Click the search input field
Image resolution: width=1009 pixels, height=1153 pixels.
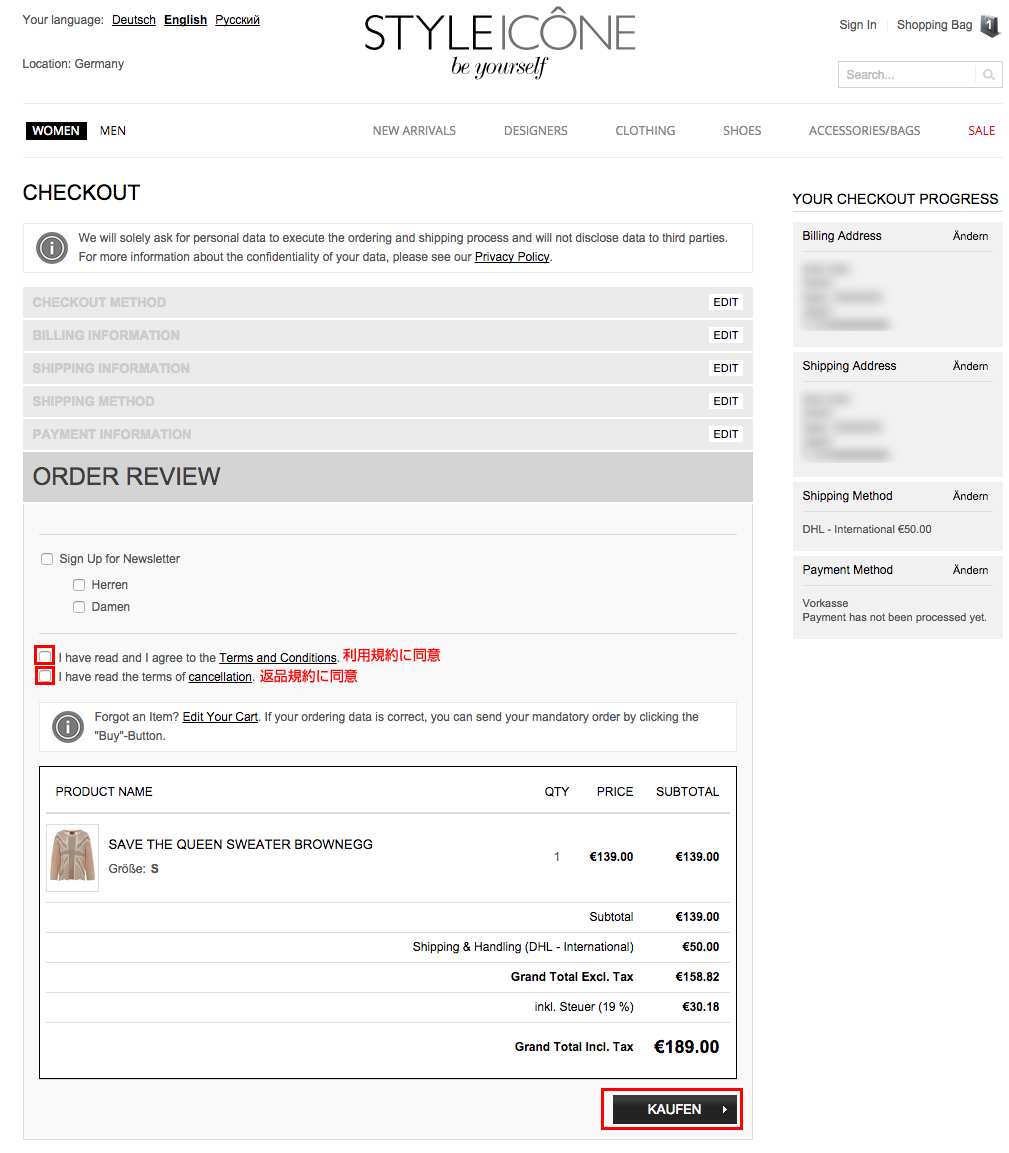coord(906,75)
